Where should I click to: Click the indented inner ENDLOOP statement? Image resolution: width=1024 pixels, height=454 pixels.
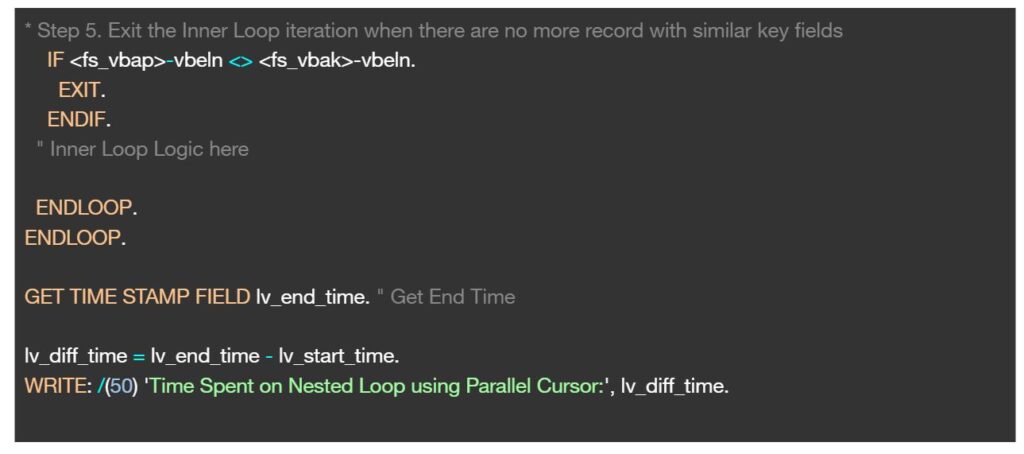(84, 208)
